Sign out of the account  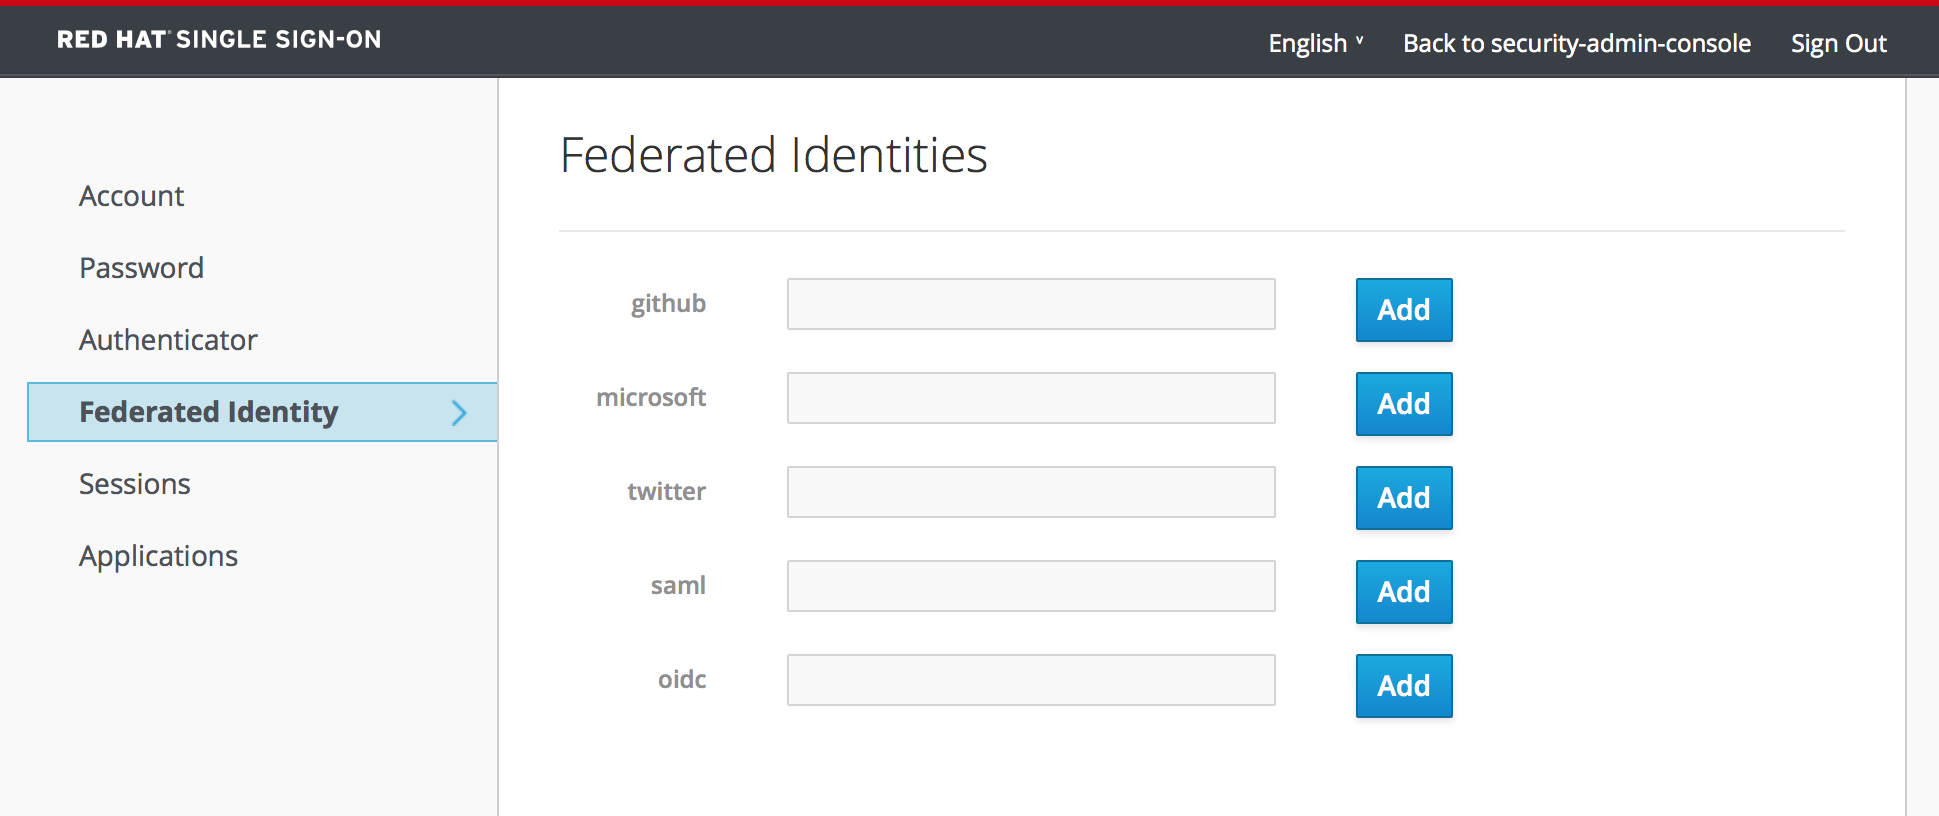(1837, 44)
